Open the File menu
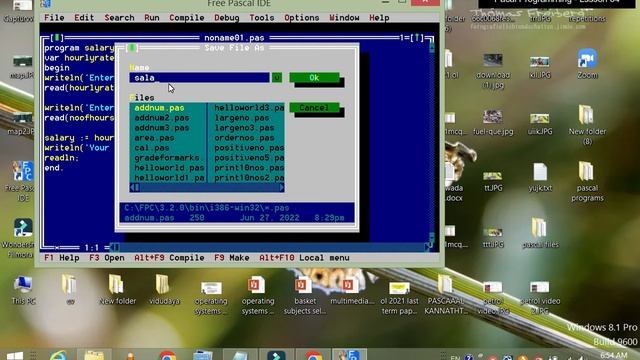Image resolution: width=640 pixels, height=360 pixels. pos(54,18)
